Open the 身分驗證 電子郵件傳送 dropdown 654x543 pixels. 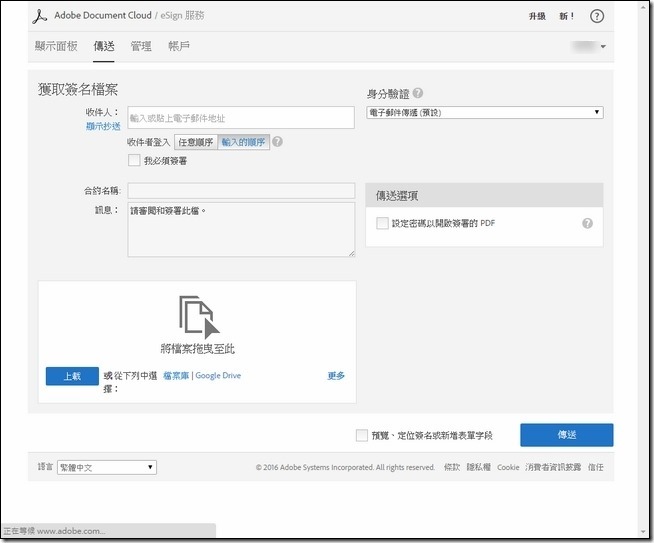(x=485, y=112)
